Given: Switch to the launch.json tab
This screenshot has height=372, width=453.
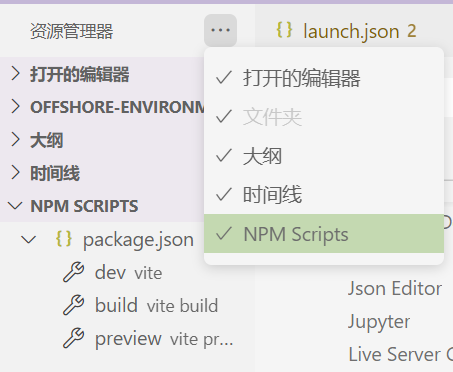Looking at the screenshot, I should click(x=347, y=31).
